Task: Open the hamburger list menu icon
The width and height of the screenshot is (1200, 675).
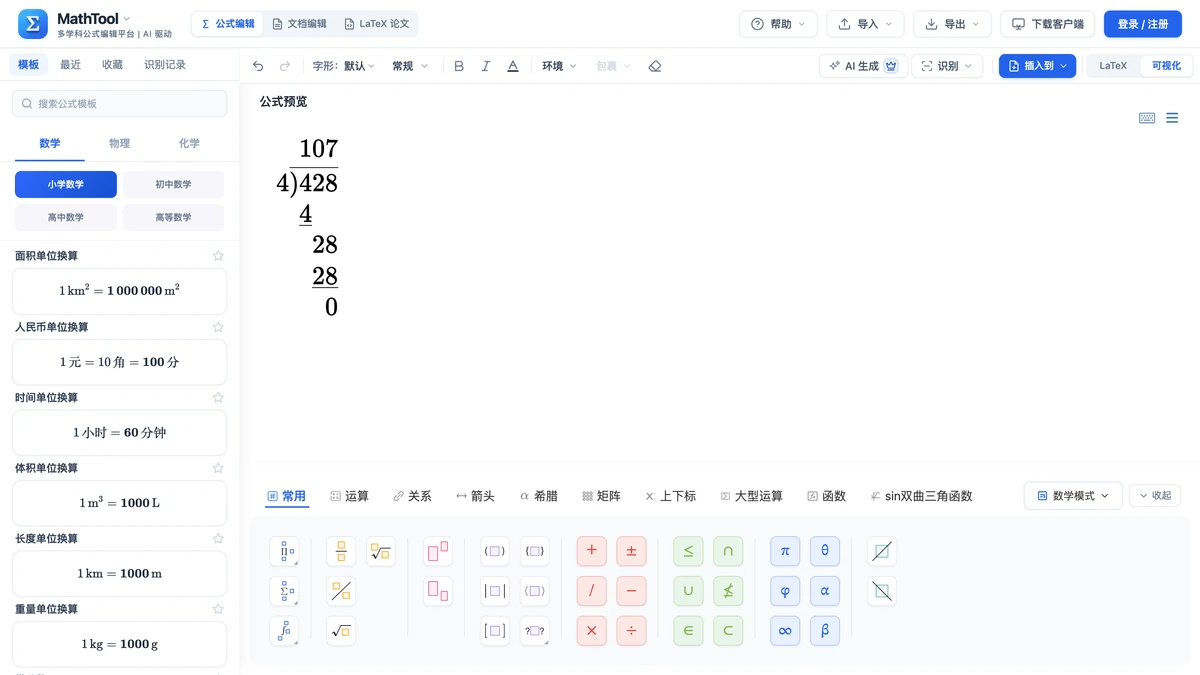Action: pyautogui.click(x=1172, y=118)
